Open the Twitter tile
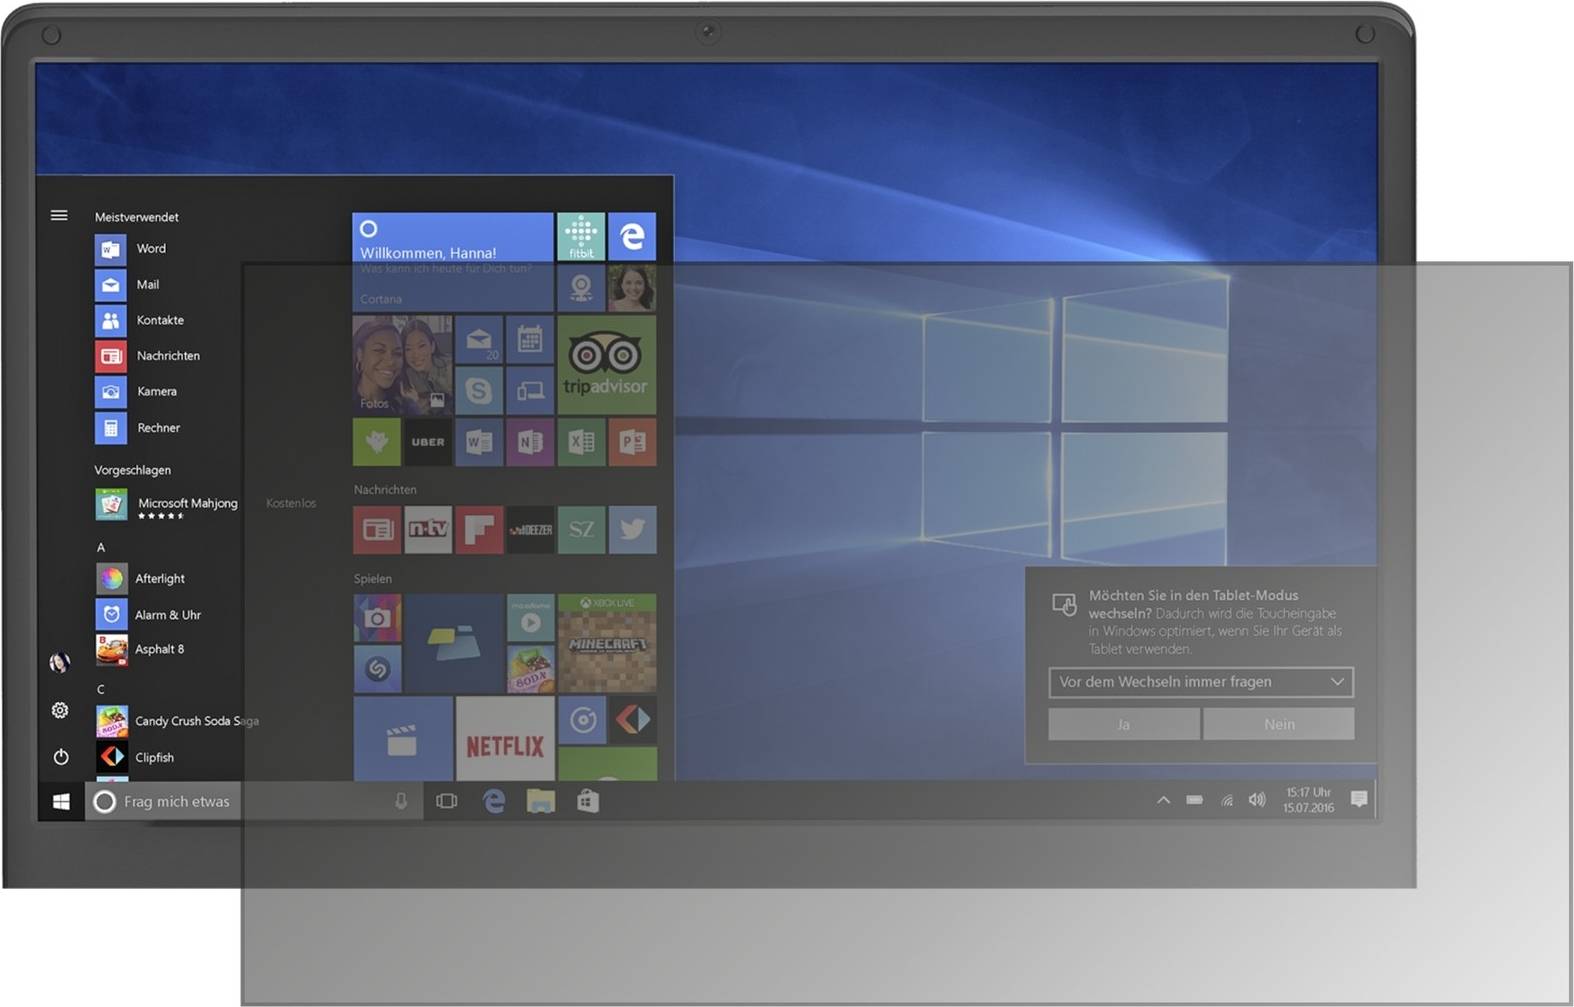Viewport: 1574px width, 1007px height. click(x=632, y=530)
